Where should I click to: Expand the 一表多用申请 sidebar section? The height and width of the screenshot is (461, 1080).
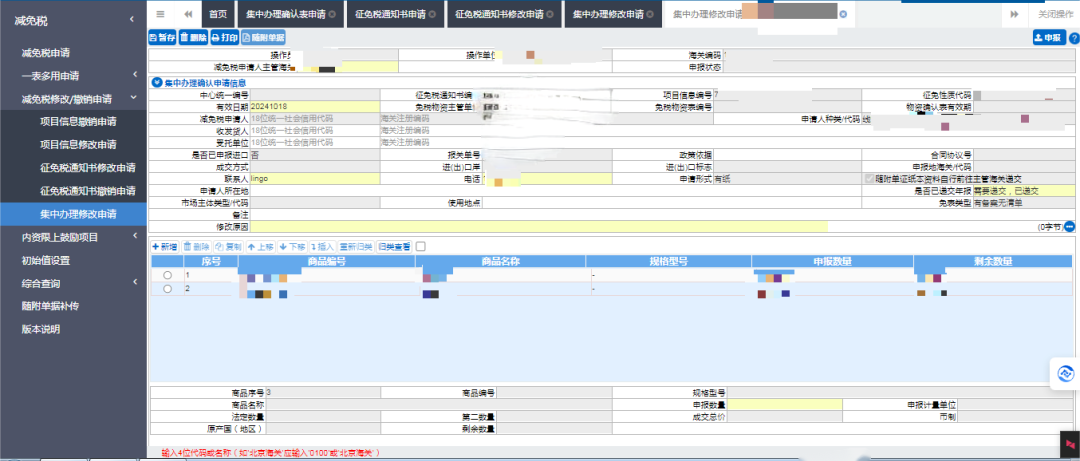click(x=73, y=76)
